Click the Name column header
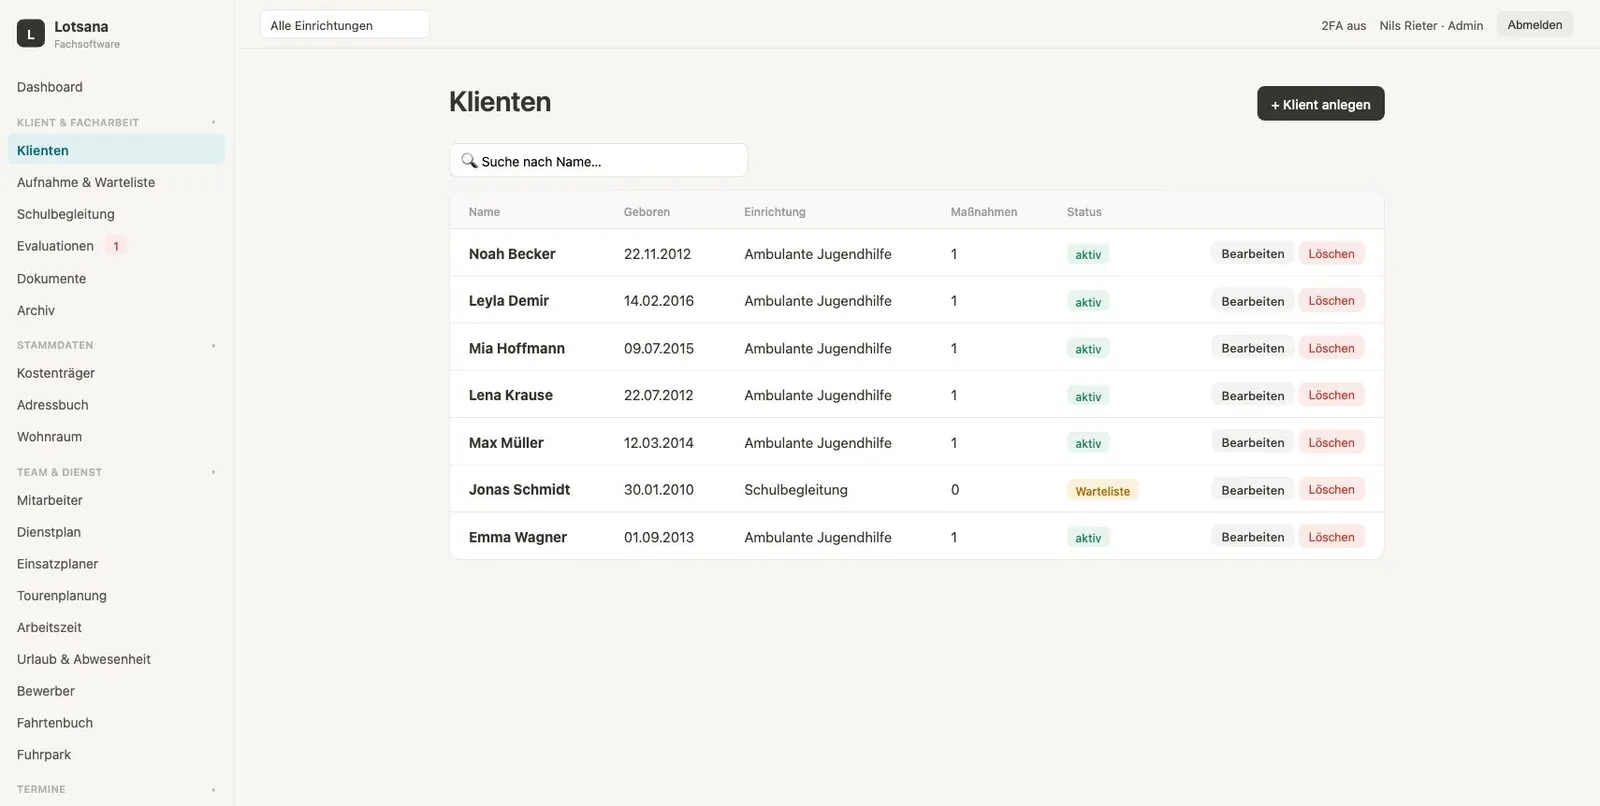This screenshot has width=1600, height=806. click(484, 212)
